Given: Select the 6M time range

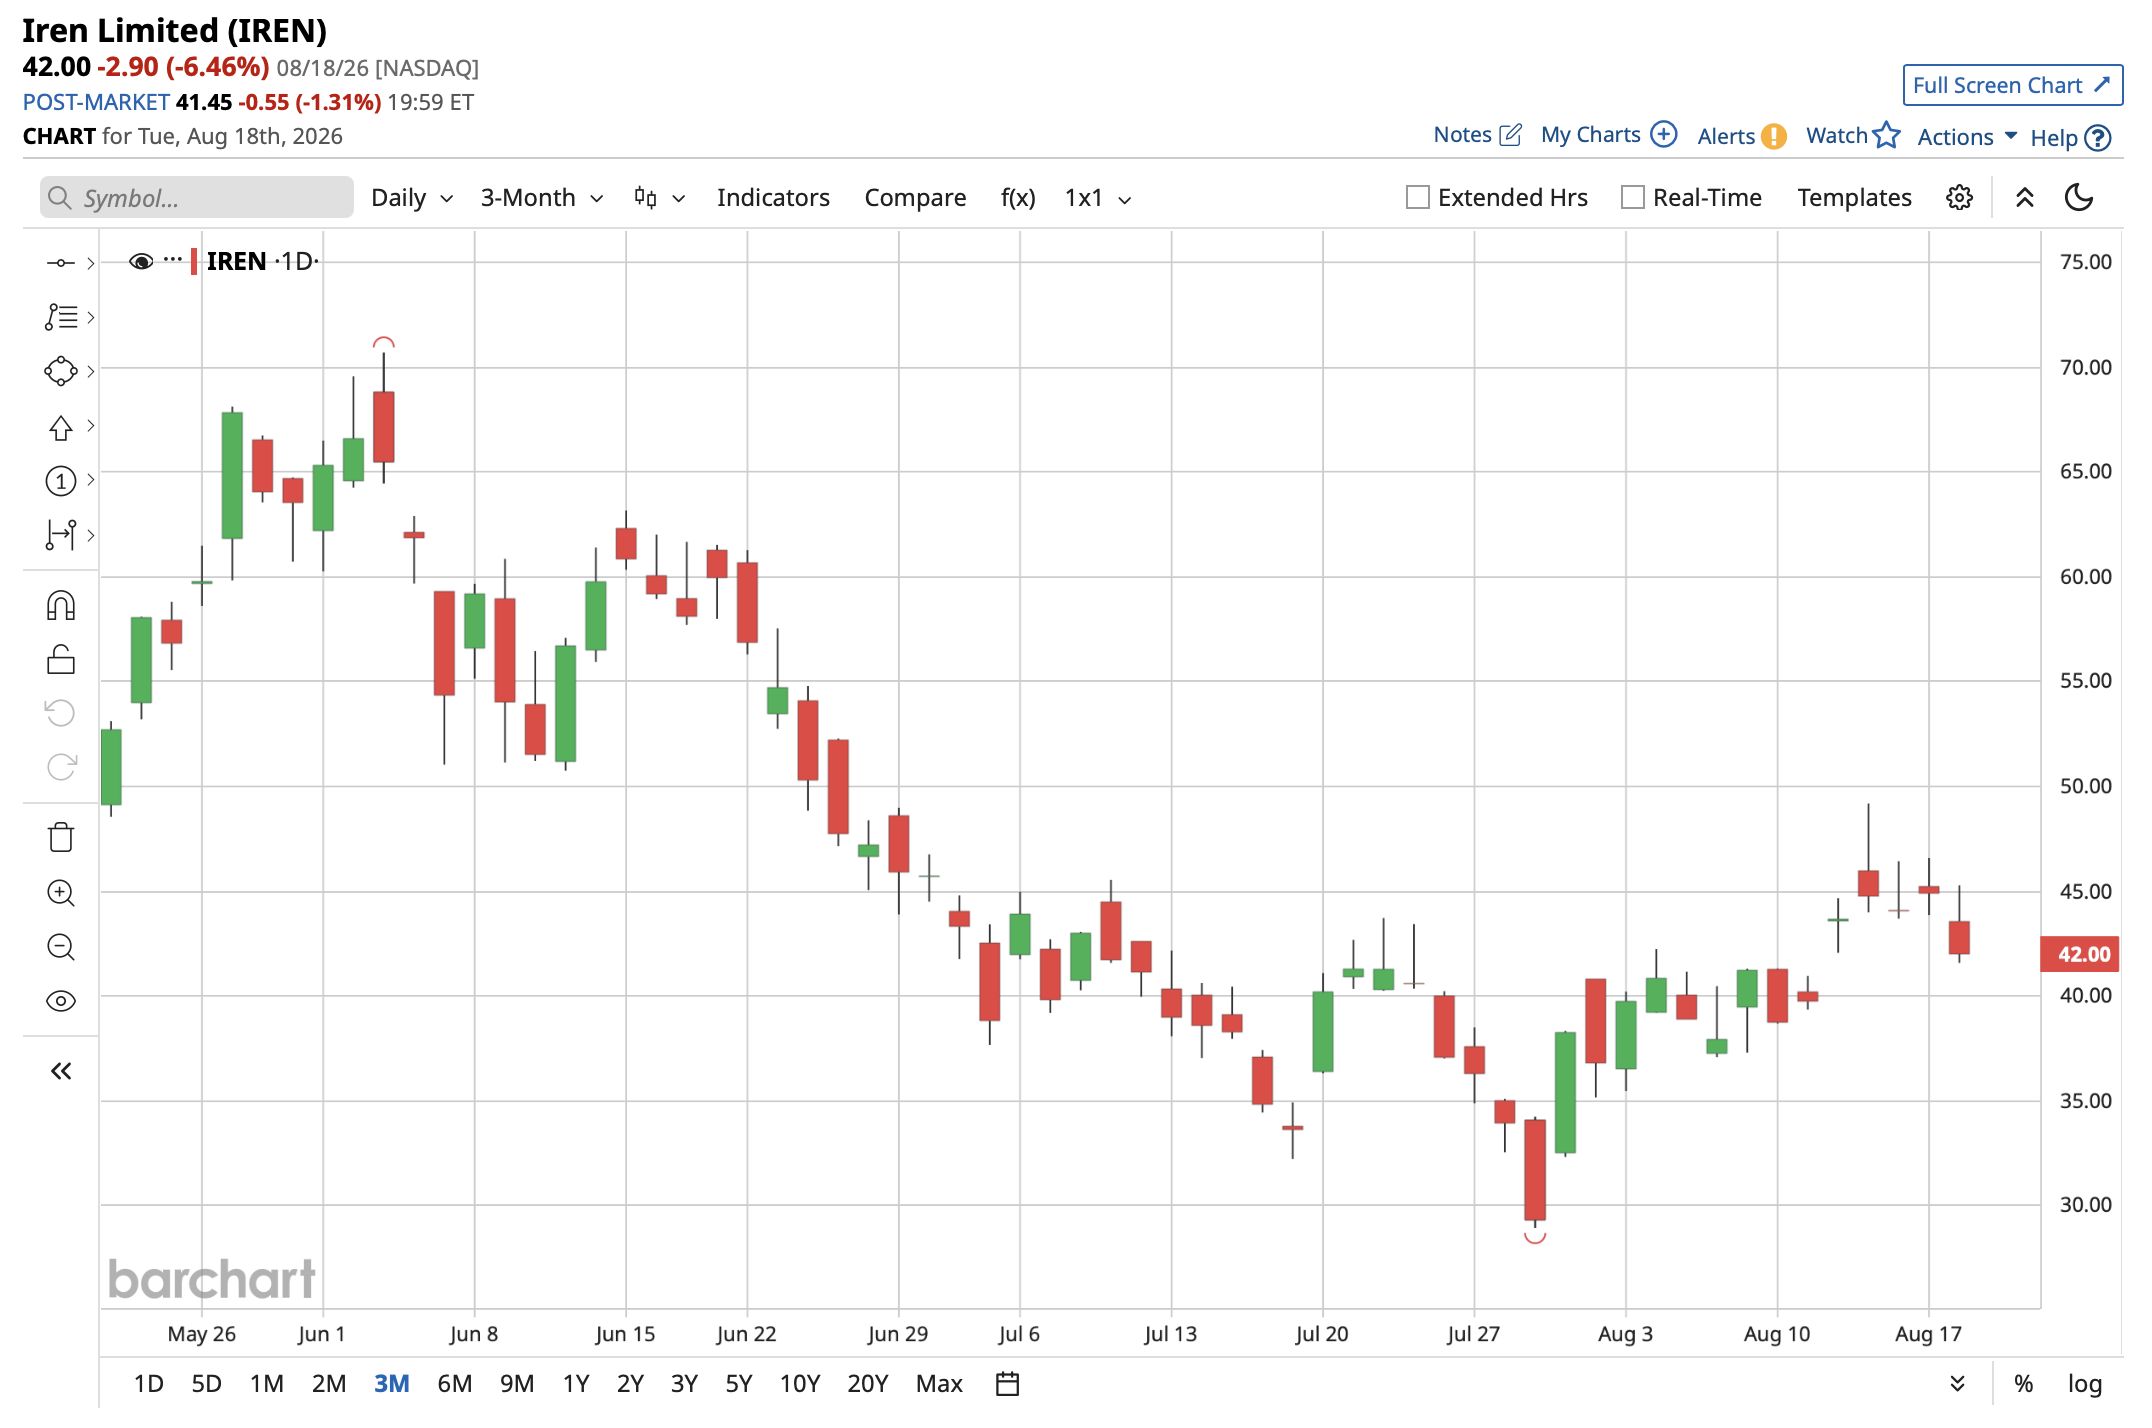Looking at the screenshot, I should coord(455,1383).
